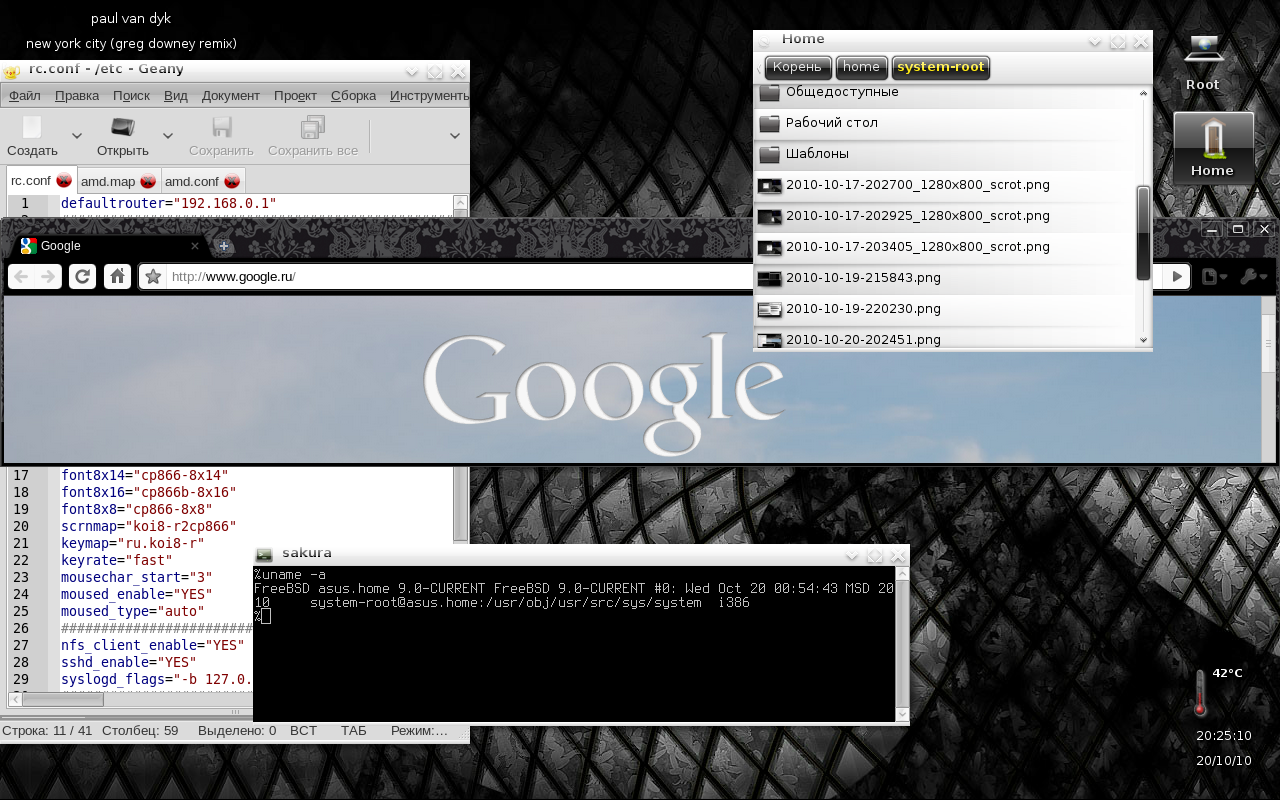The image size is (1280, 800).
Task: Click the Chrome reload page icon
Action: coord(82,277)
